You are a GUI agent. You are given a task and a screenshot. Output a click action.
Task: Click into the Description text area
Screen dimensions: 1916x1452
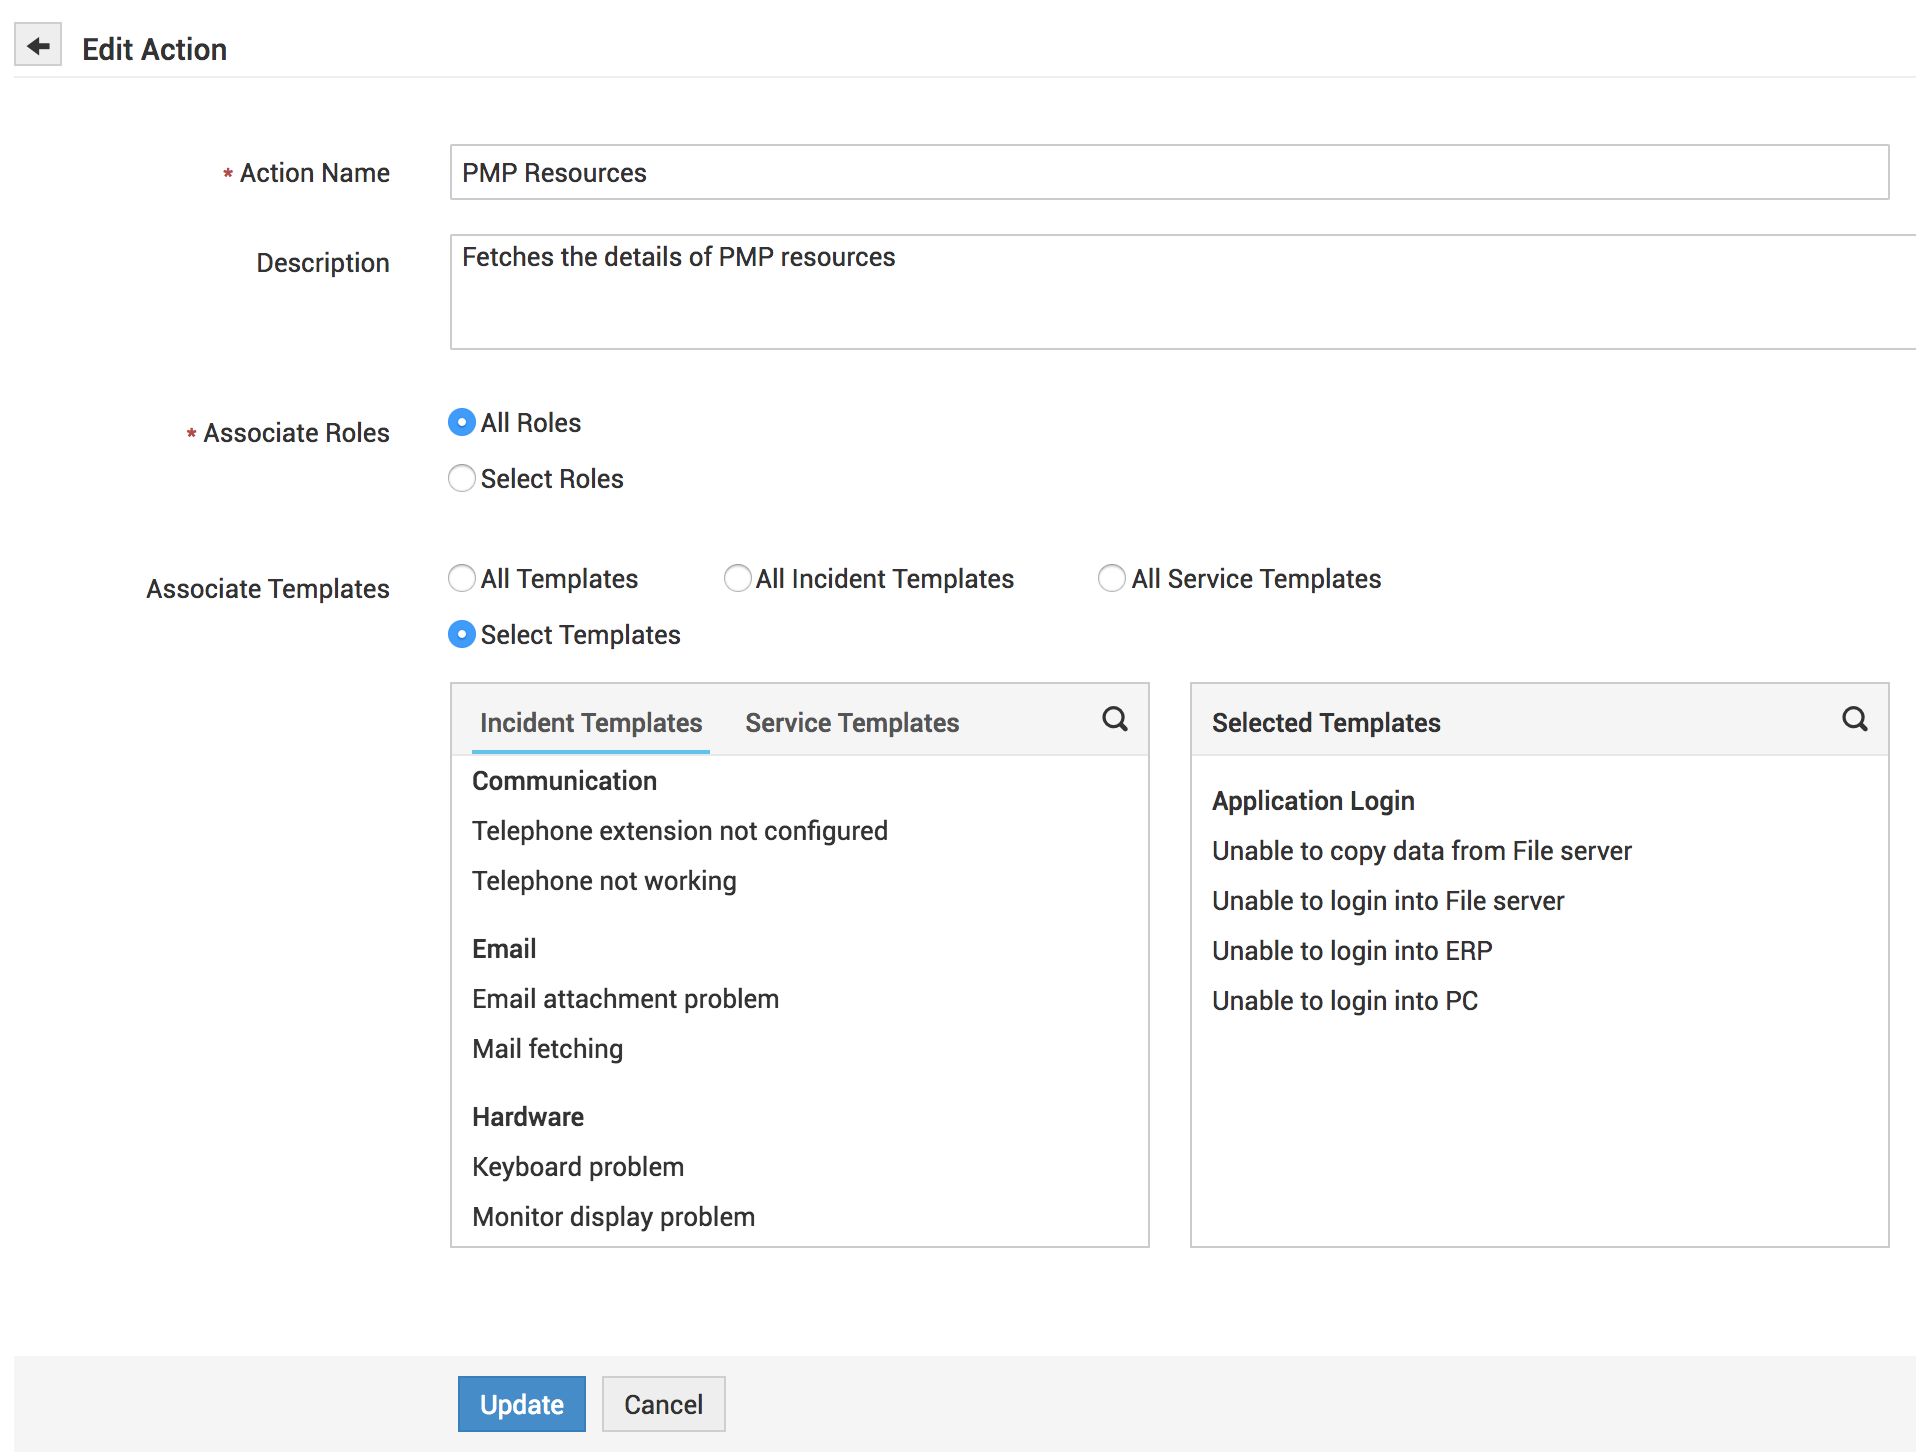click(1183, 292)
